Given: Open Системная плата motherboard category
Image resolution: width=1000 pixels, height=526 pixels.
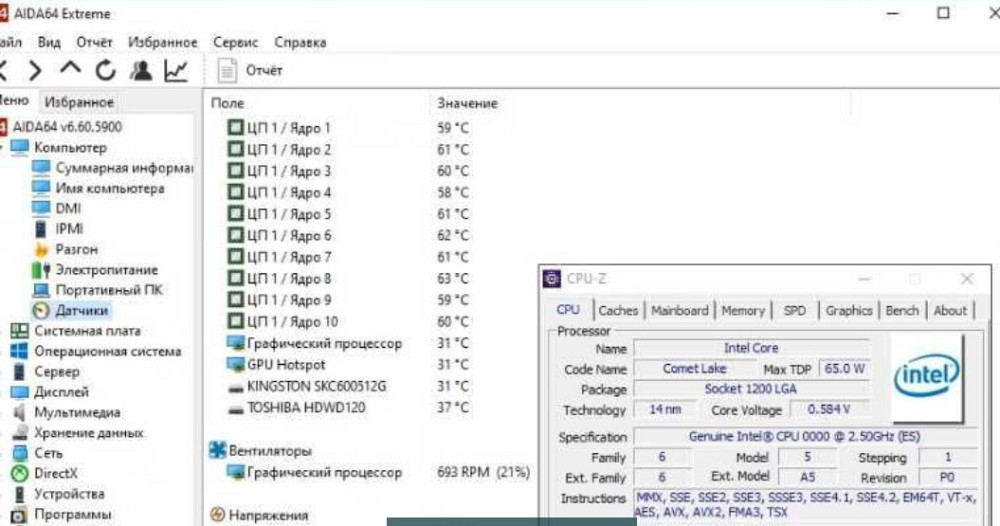Looking at the screenshot, I should point(87,331).
